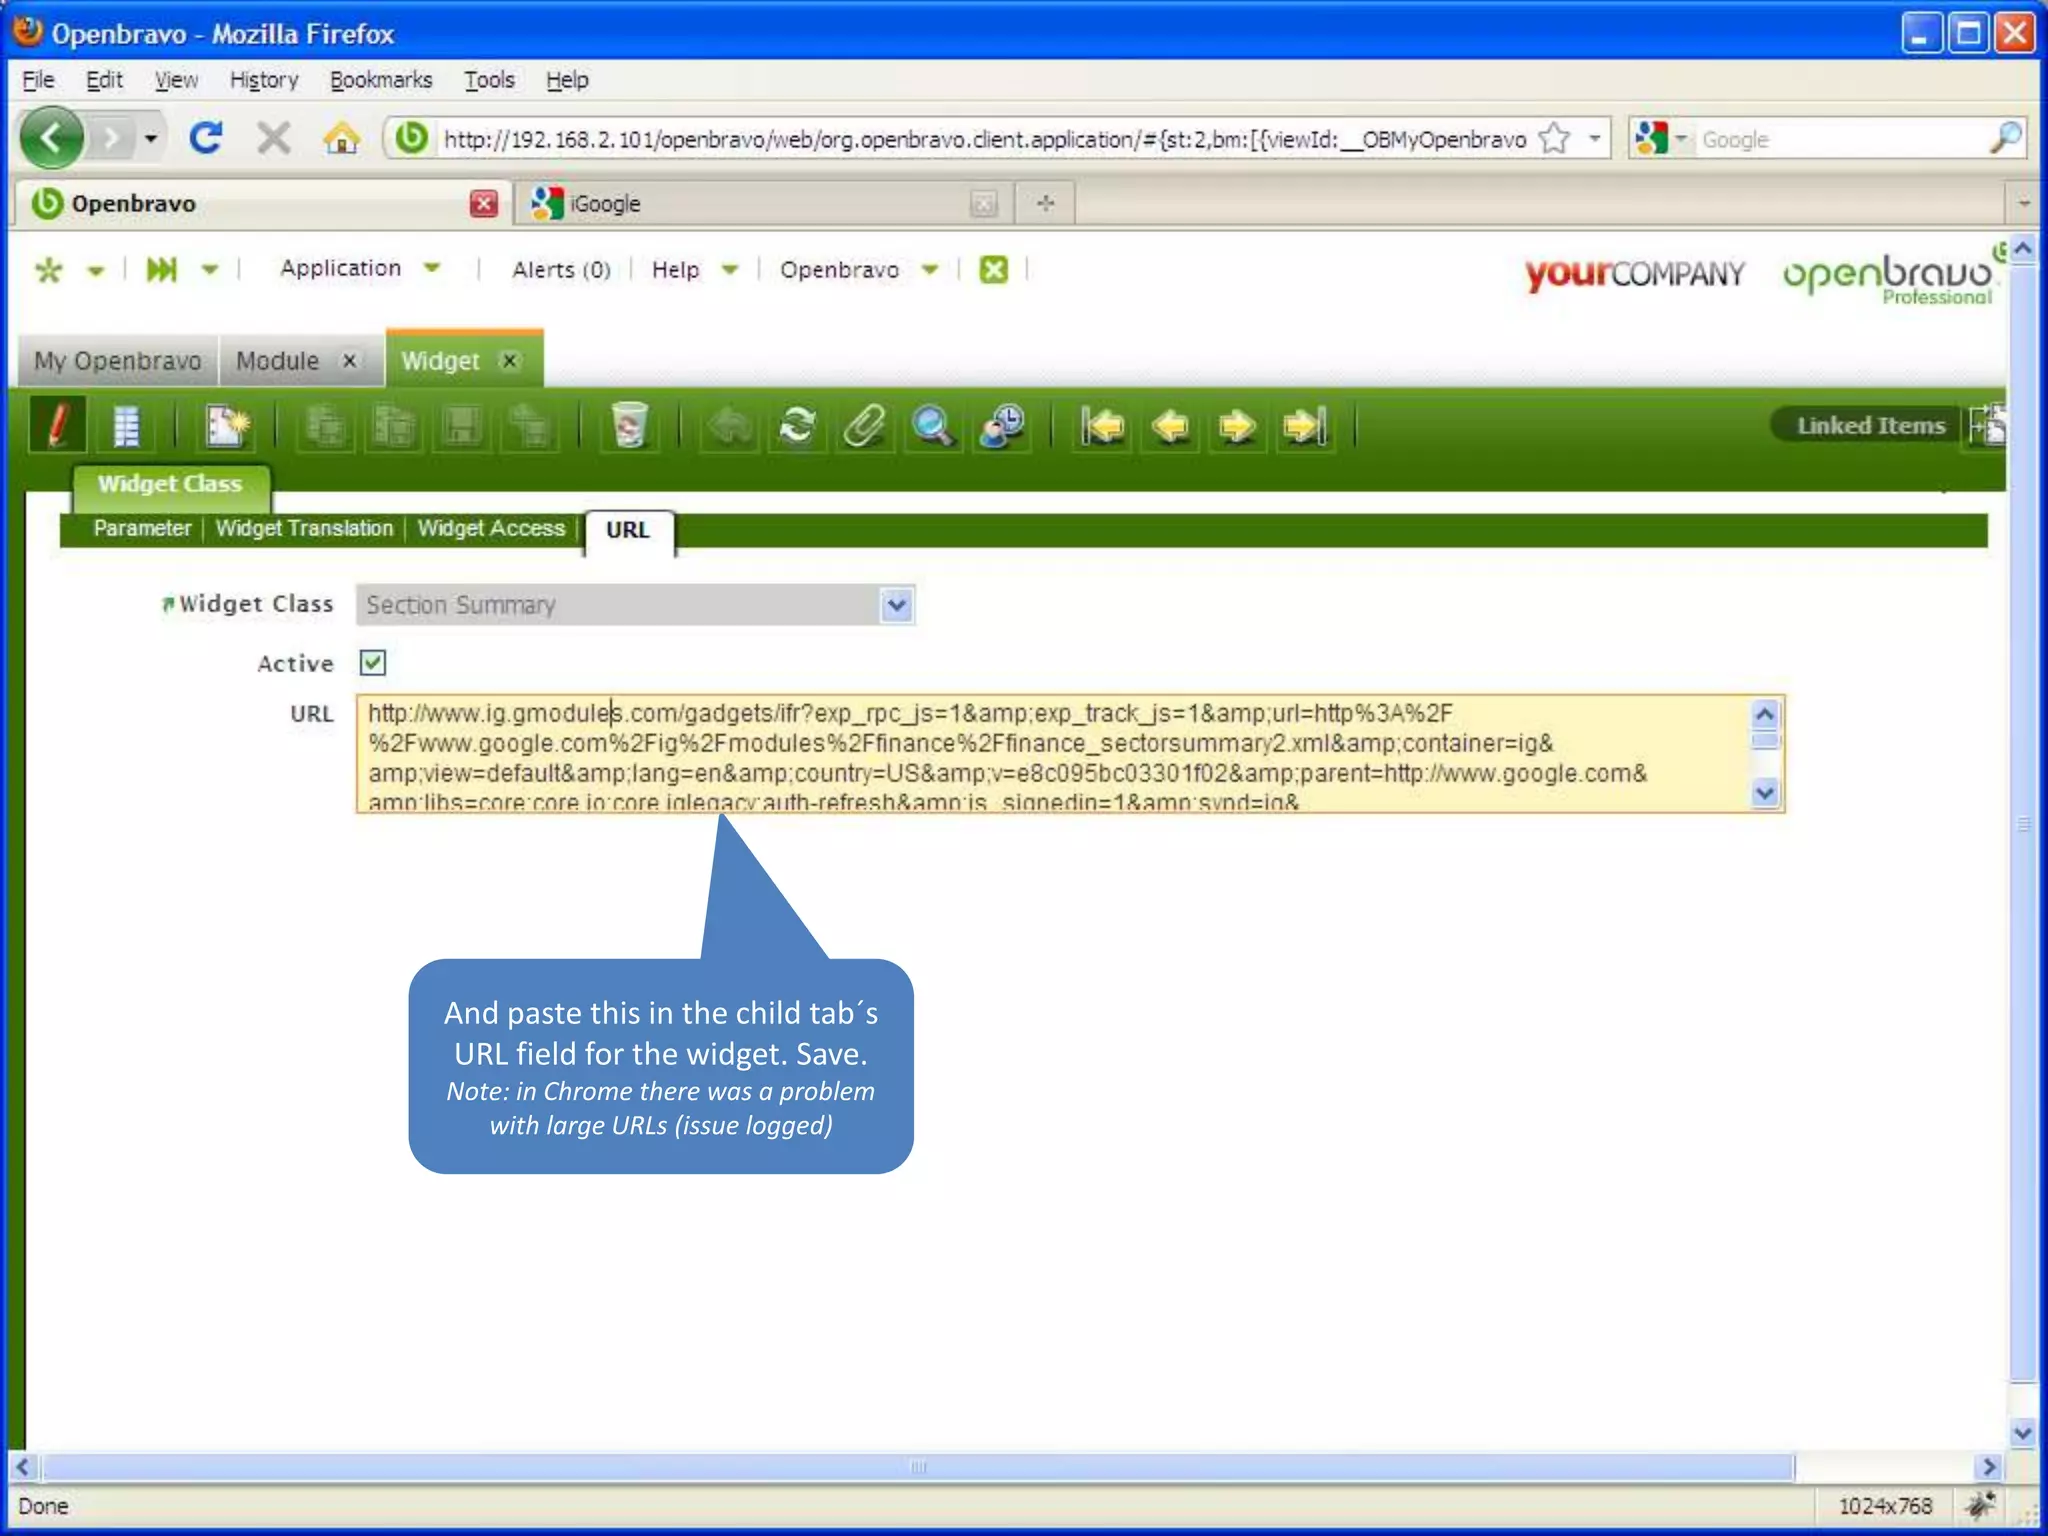Click the disabled save floppy disk icon
The width and height of the screenshot is (2048, 1536).
(x=461, y=426)
